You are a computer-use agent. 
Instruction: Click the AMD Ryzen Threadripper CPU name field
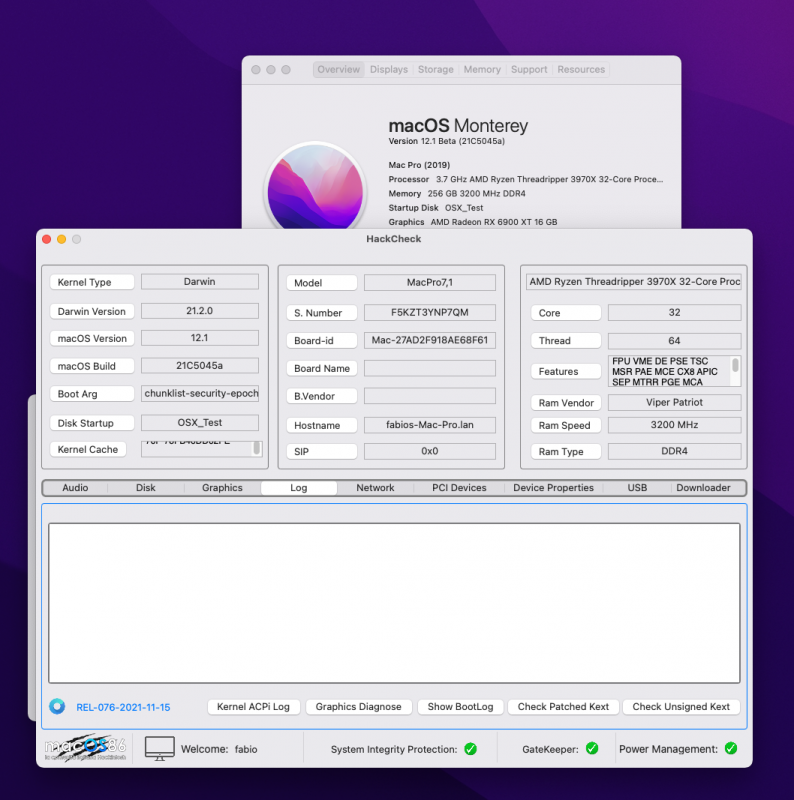(634, 282)
